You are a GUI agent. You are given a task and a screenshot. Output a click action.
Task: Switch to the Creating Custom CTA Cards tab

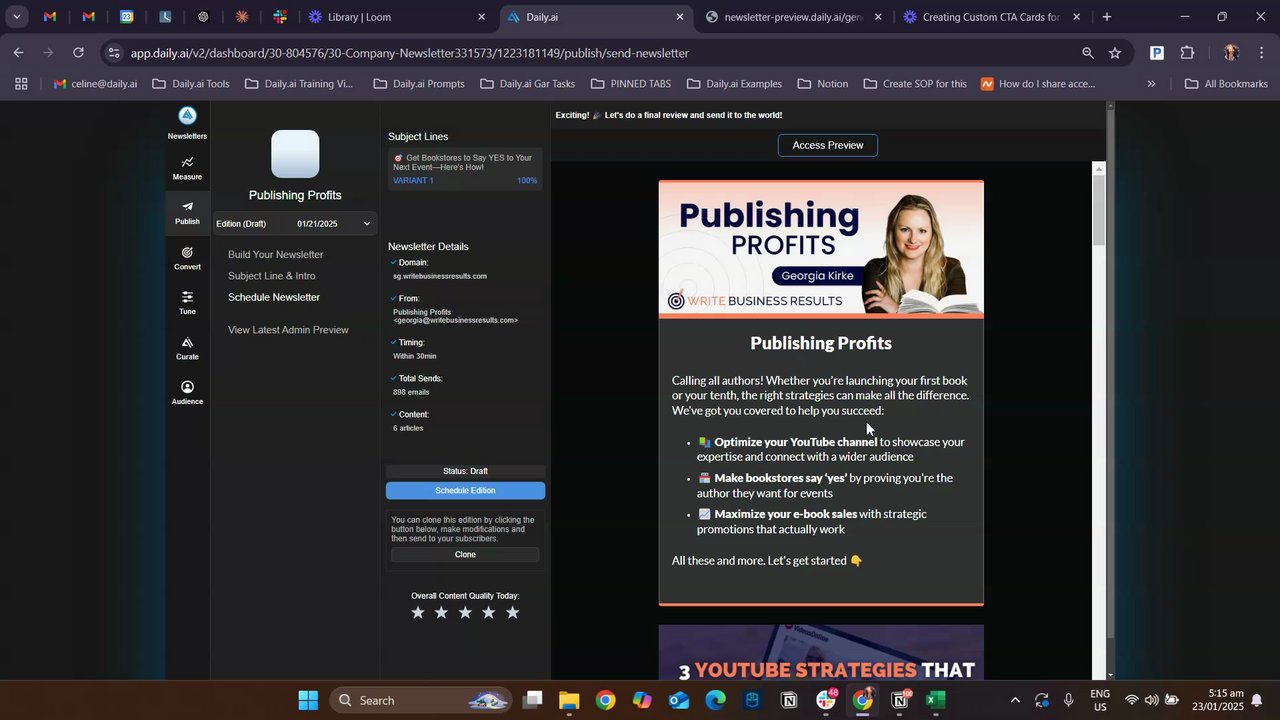(x=992, y=17)
